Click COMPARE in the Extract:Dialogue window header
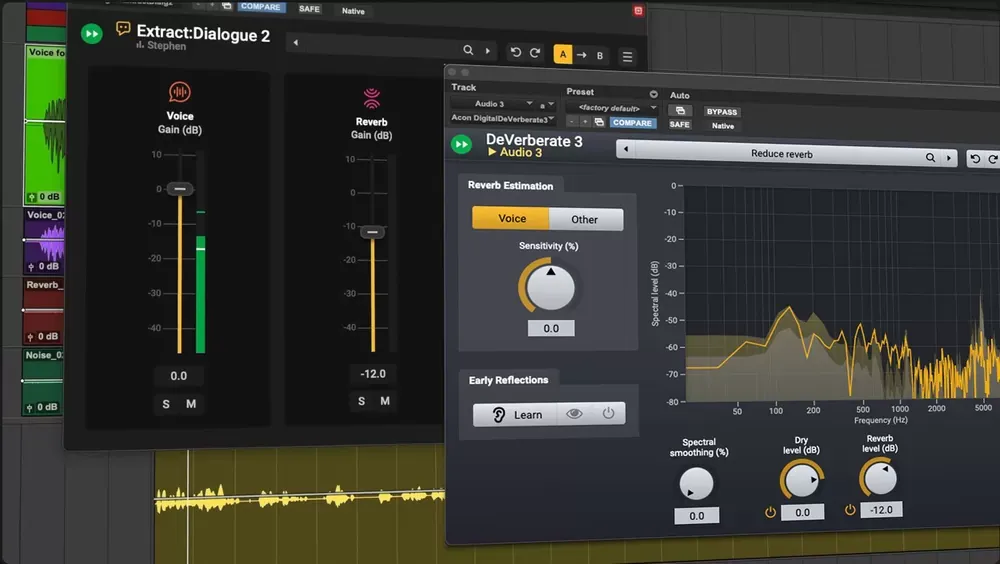 [x=260, y=7]
